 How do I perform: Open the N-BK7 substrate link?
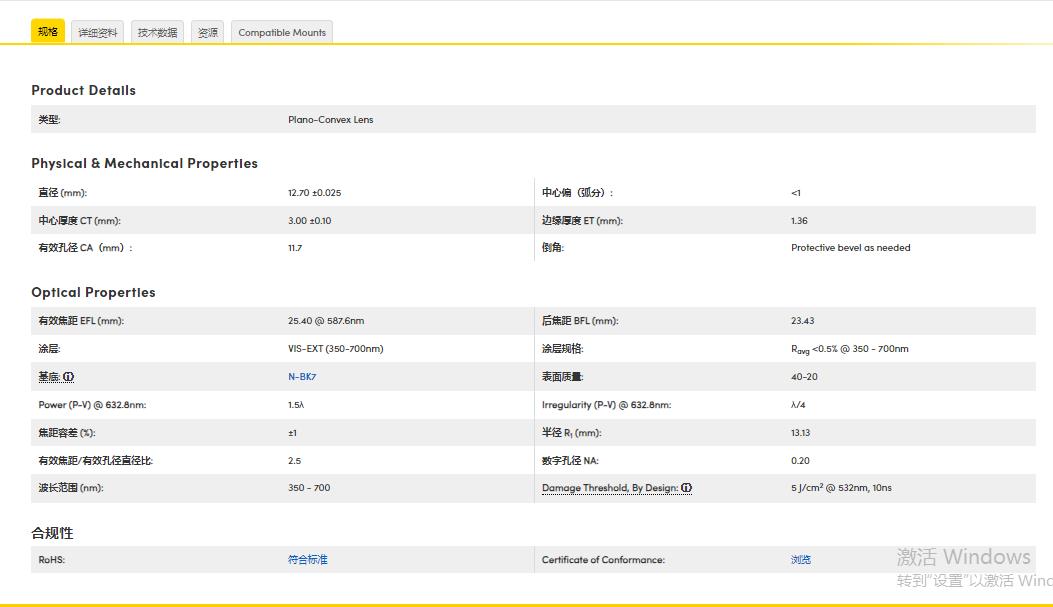[x=302, y=377]
